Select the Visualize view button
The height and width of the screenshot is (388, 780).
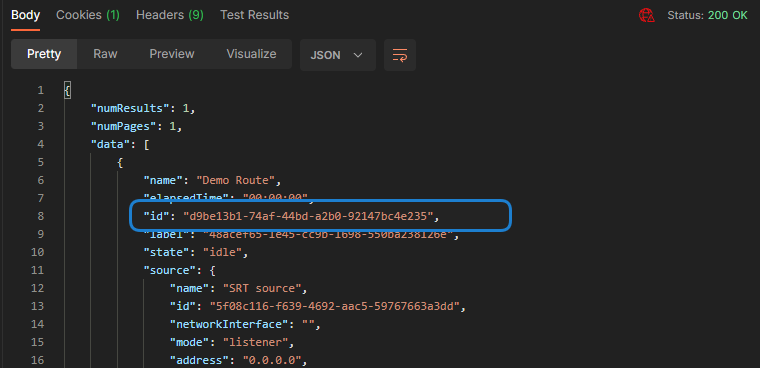click(251, 54)
